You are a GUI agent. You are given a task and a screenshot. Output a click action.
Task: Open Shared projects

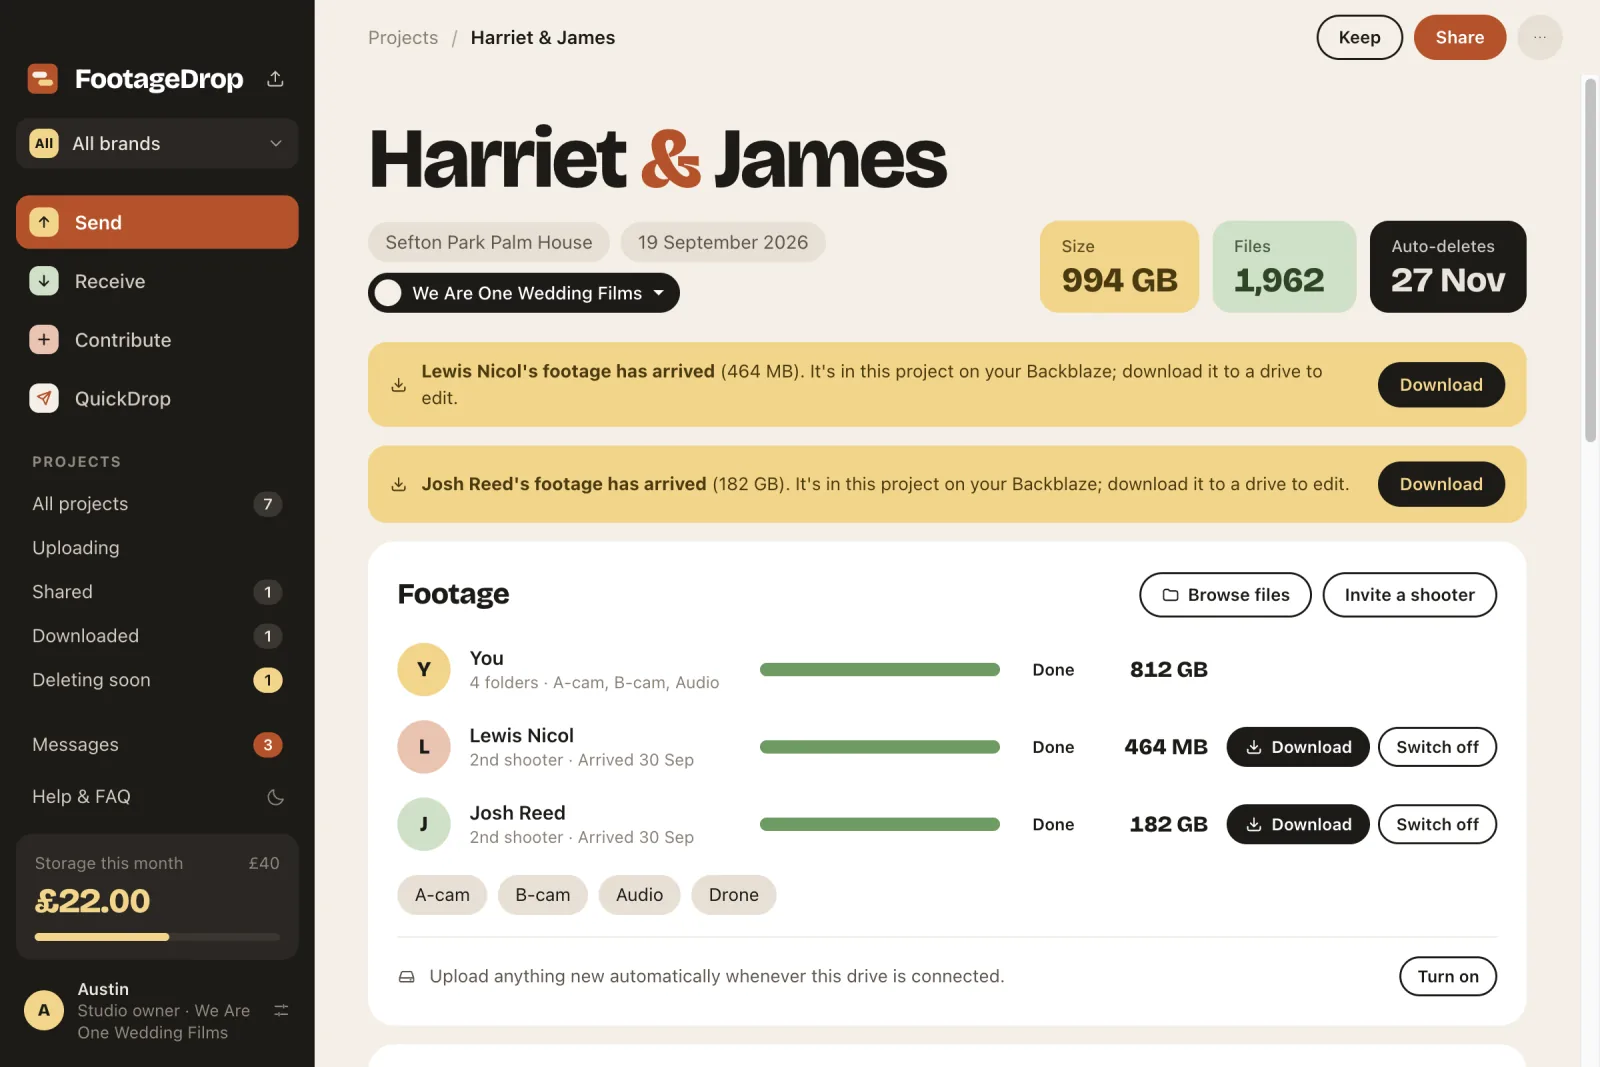tap(157, 592)
